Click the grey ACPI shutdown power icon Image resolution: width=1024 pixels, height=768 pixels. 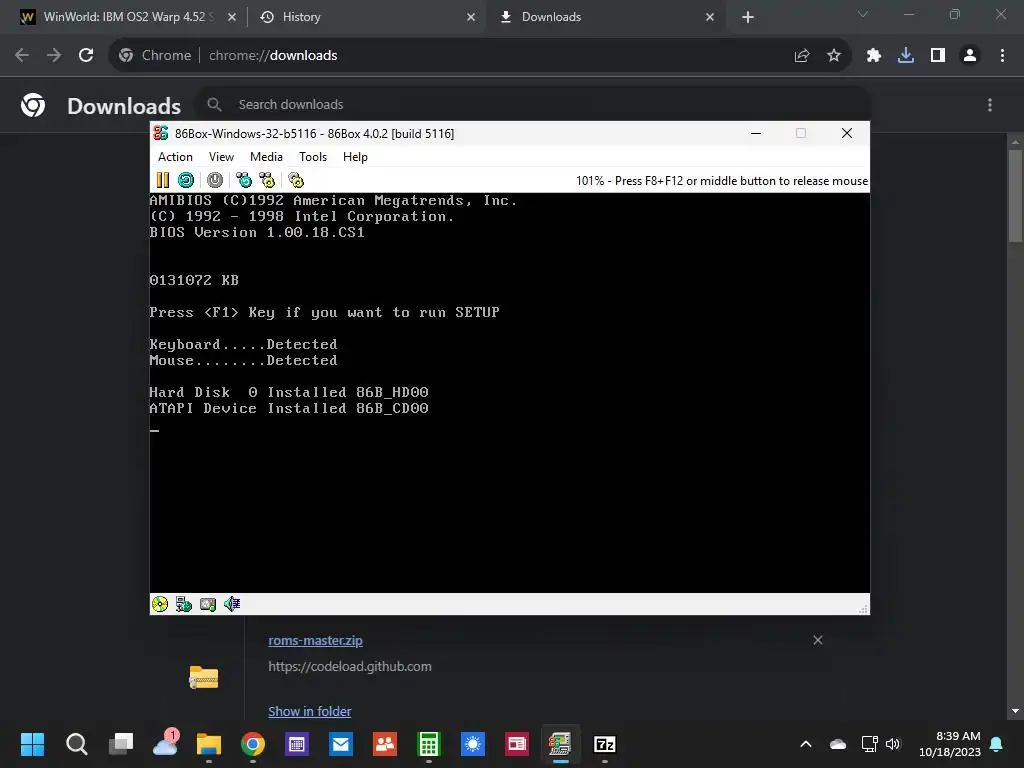[215, 180]
